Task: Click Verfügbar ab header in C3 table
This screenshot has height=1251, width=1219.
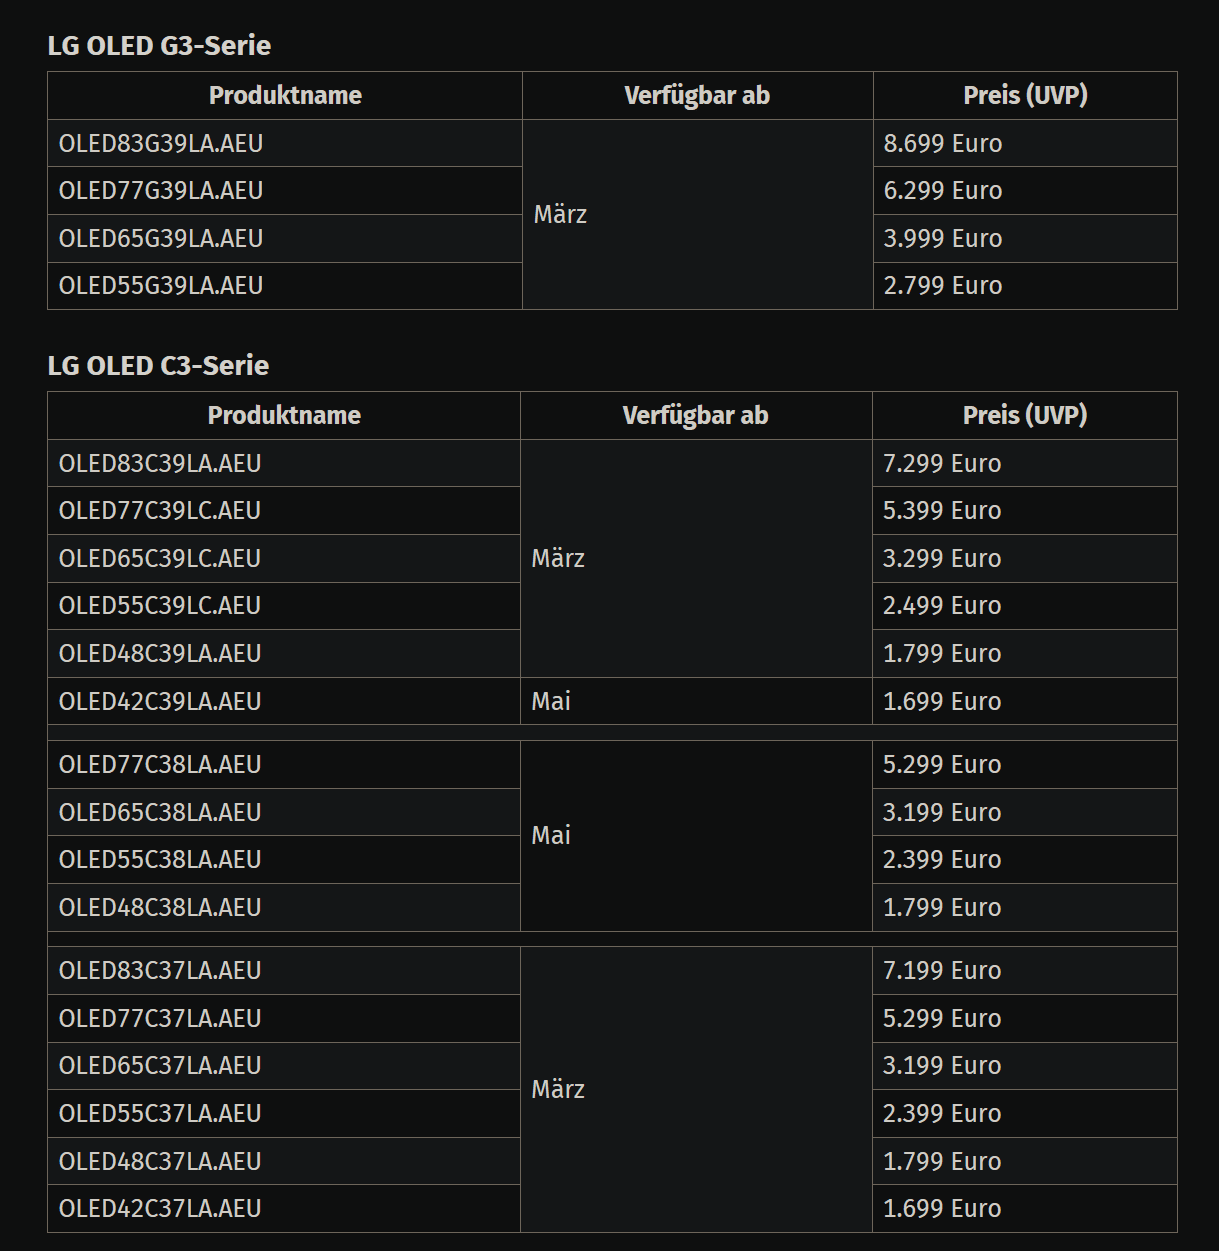Action: pyautogui.click(x=696, y=415)
